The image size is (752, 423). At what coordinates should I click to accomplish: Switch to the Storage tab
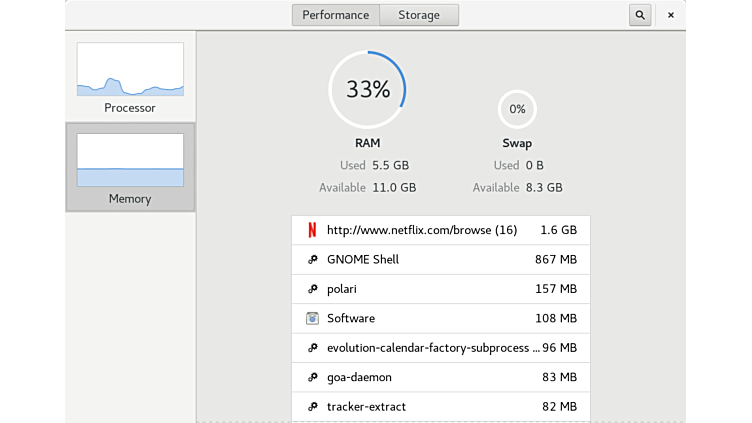tap(419, 15)
